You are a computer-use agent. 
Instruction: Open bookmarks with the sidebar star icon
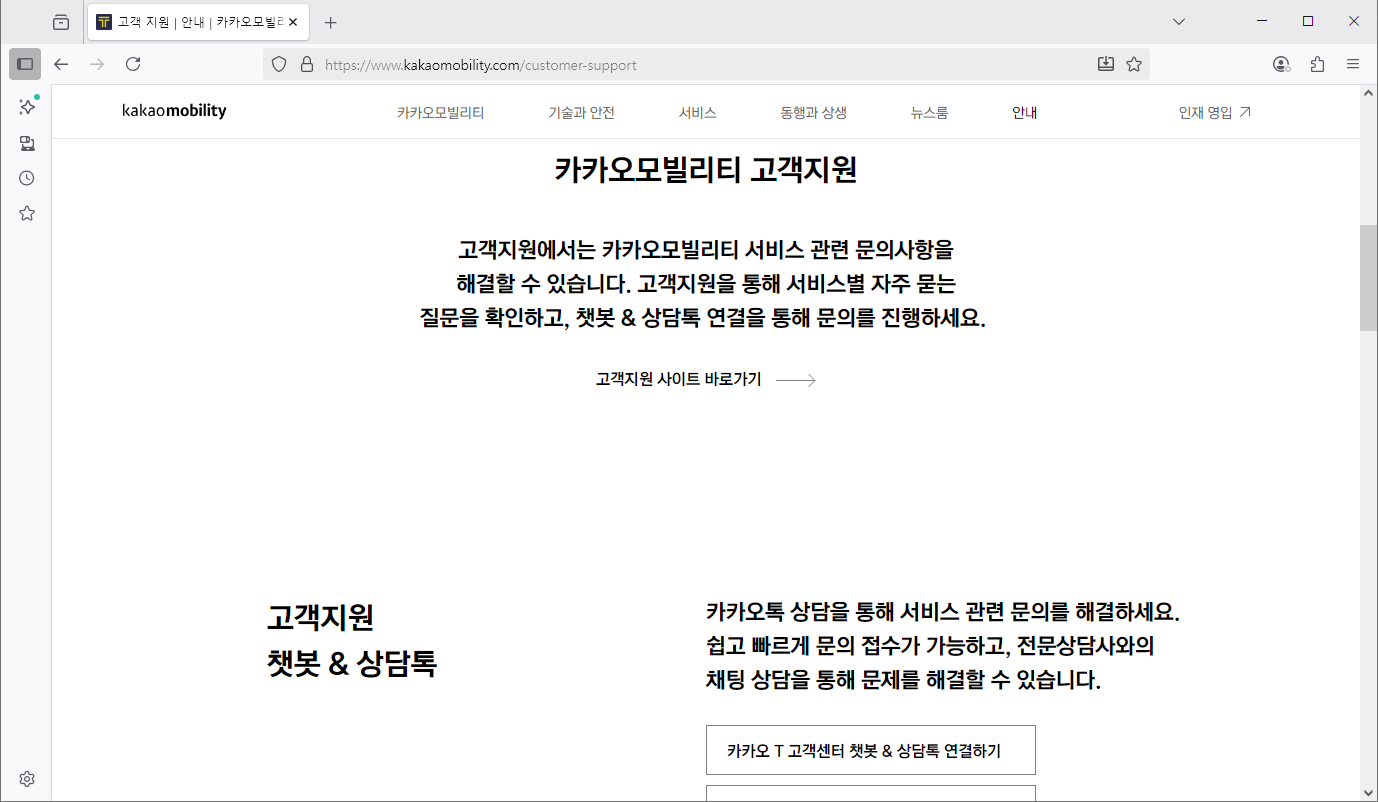click(x=27, y=213)
